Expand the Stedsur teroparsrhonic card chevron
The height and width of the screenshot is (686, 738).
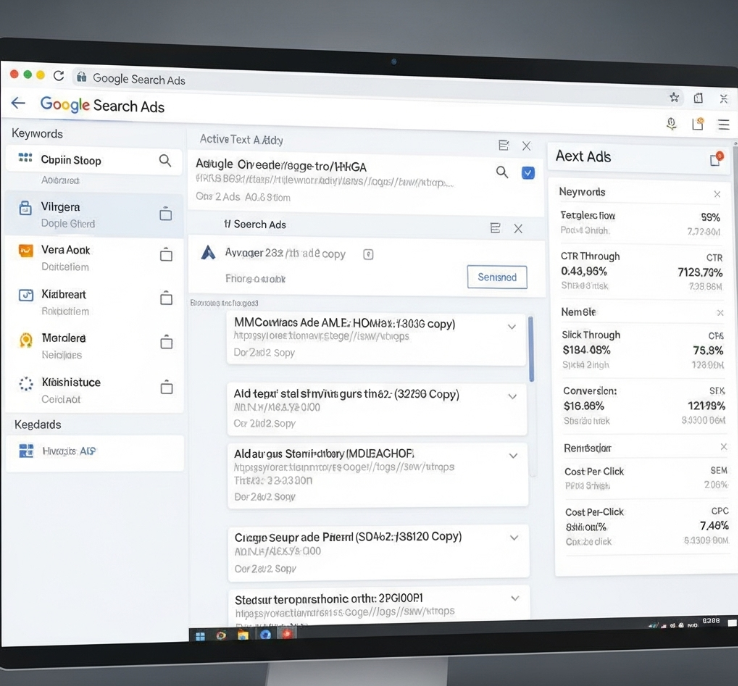point(515,598)
